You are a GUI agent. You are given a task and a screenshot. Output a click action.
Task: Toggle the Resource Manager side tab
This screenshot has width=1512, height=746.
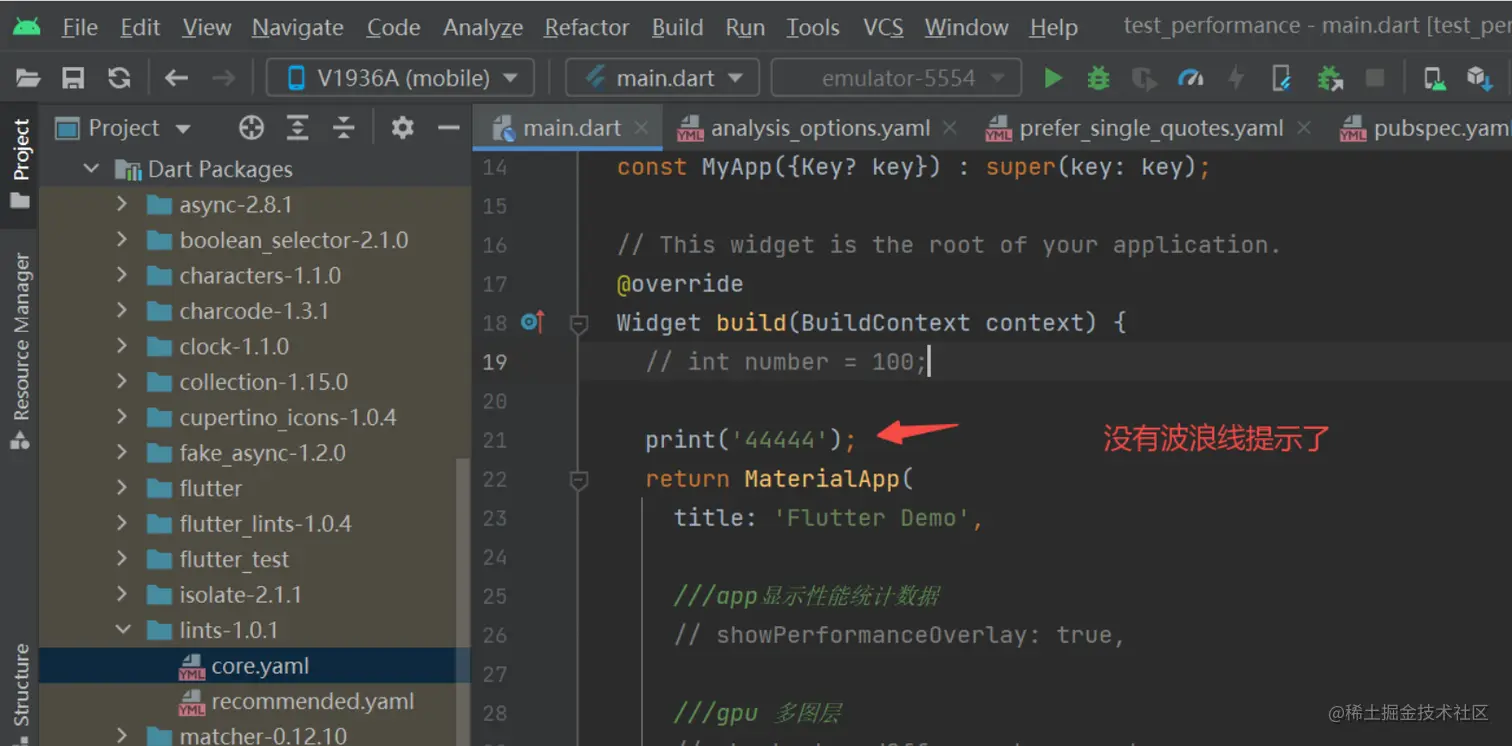pyautogui.click(x=20, y=350)
